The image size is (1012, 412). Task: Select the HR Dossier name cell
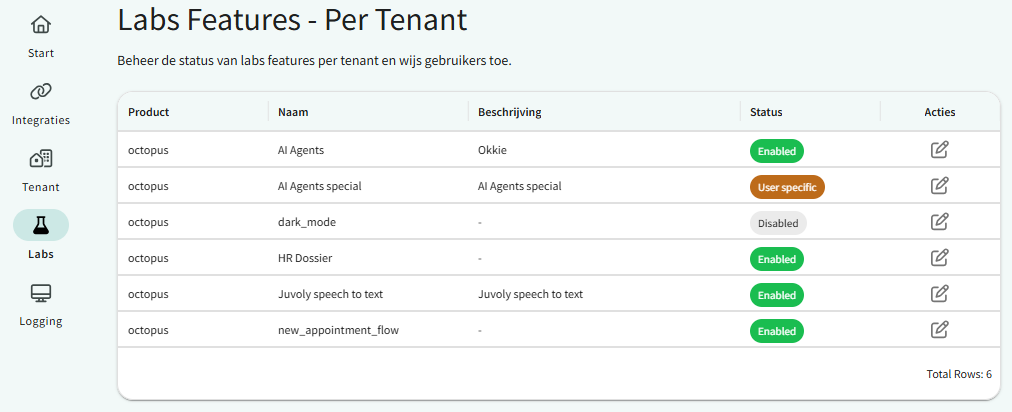[x=305, y=258]
